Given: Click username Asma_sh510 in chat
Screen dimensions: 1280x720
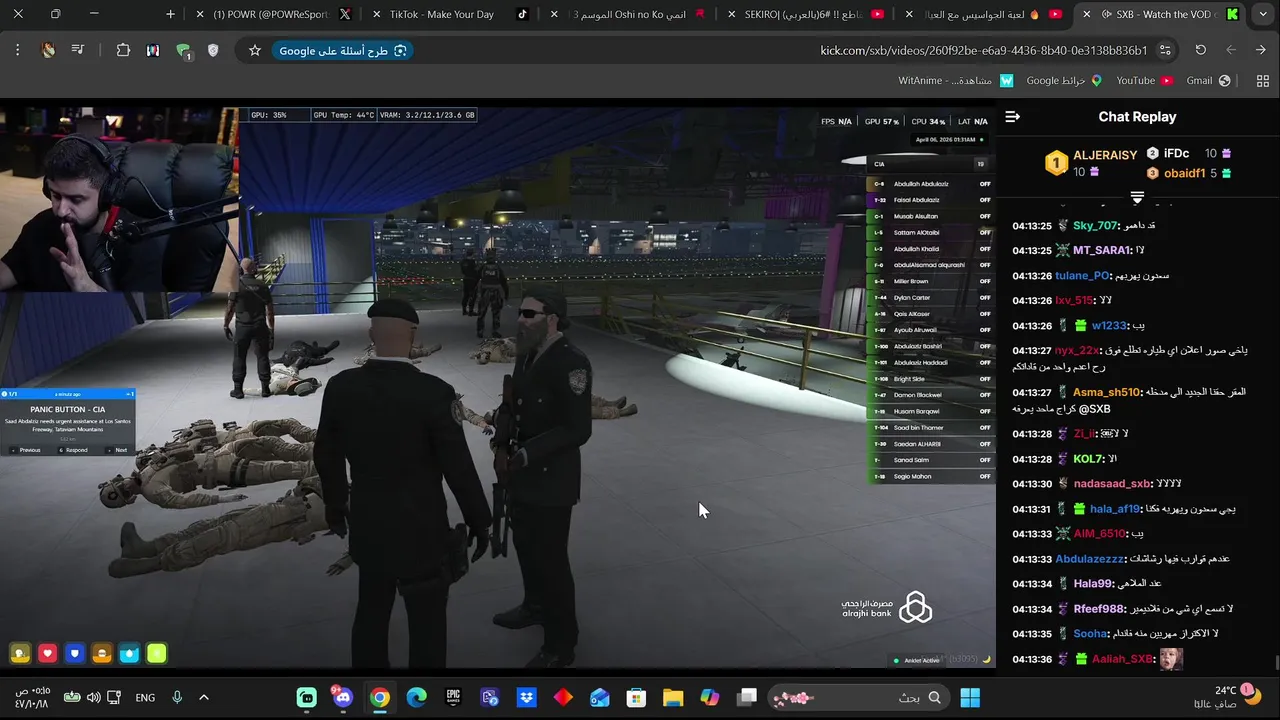Looking at the screenshot, I should click(x=1106, y=393).
